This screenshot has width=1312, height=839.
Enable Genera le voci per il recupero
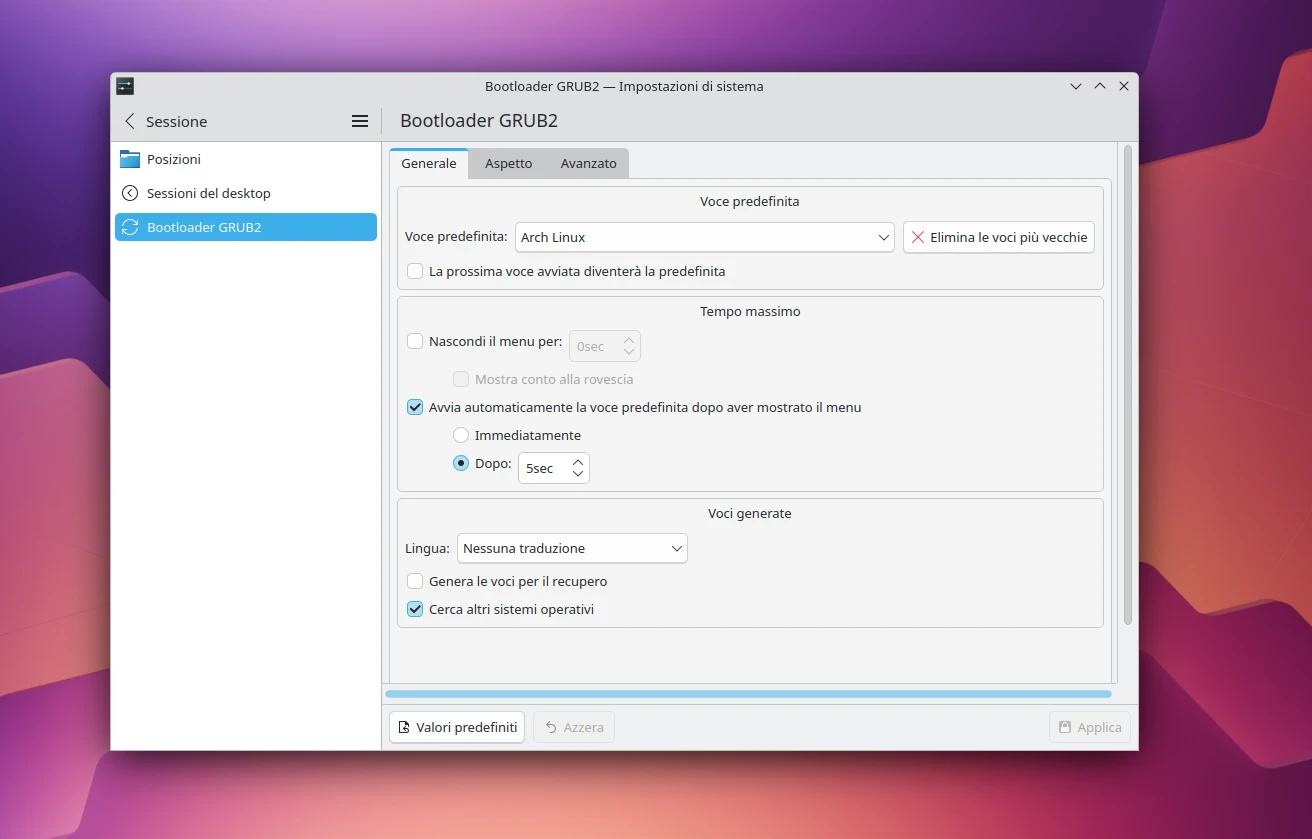click(414, 580)
